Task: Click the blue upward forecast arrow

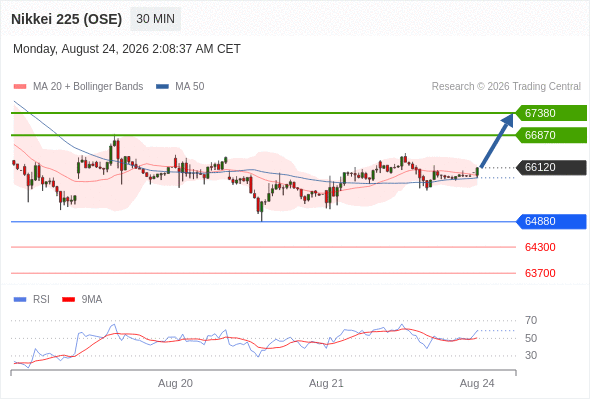Action: pos(497,140)
